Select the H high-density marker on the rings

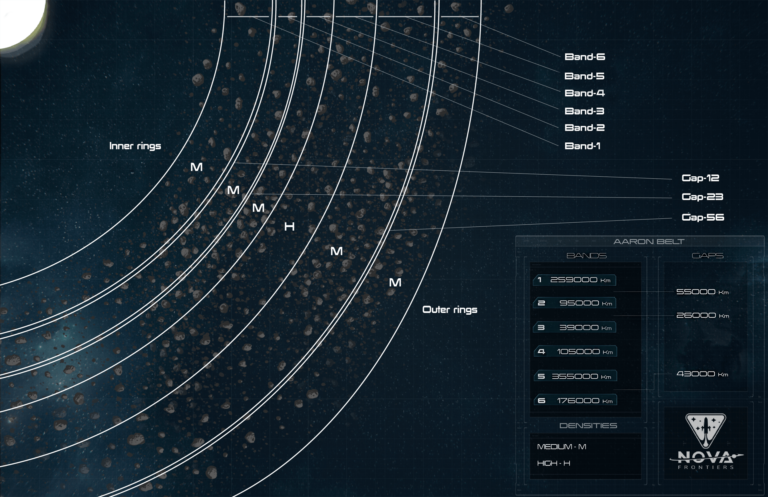[x=289, y=228]
